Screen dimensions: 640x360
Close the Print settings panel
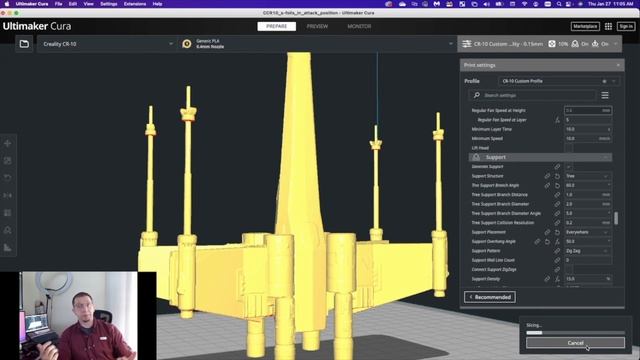[x=618, y=65]
